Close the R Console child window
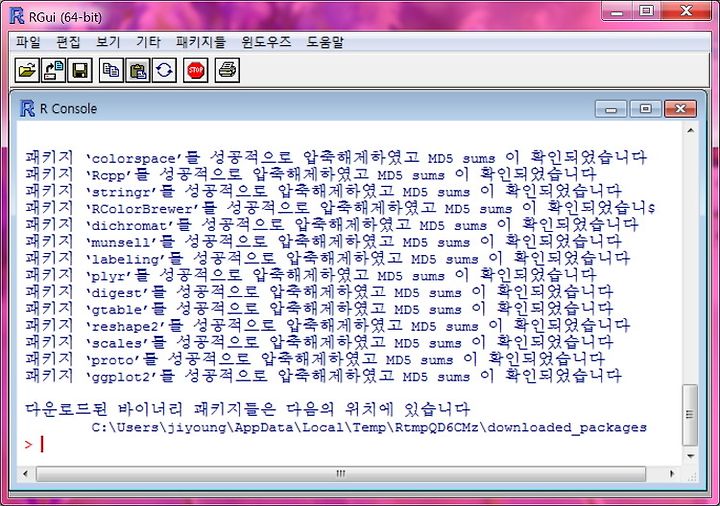720x506 pixels. click(681, 109)
